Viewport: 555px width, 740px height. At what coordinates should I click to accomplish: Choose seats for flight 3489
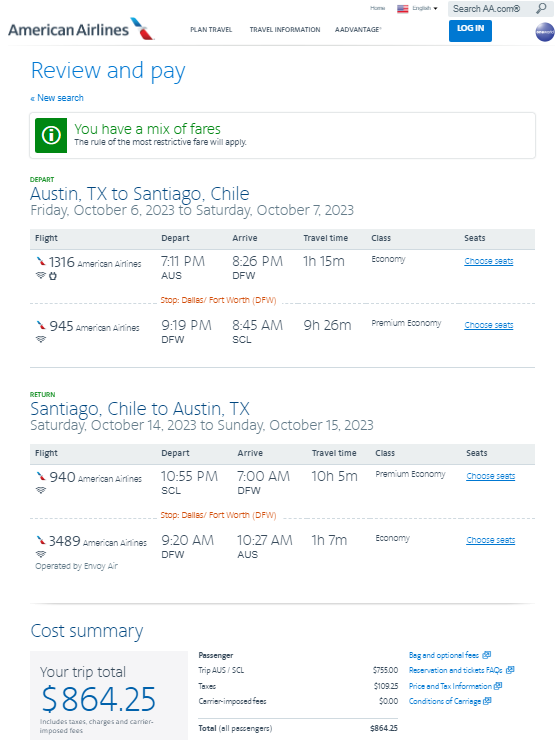(490, 540)
